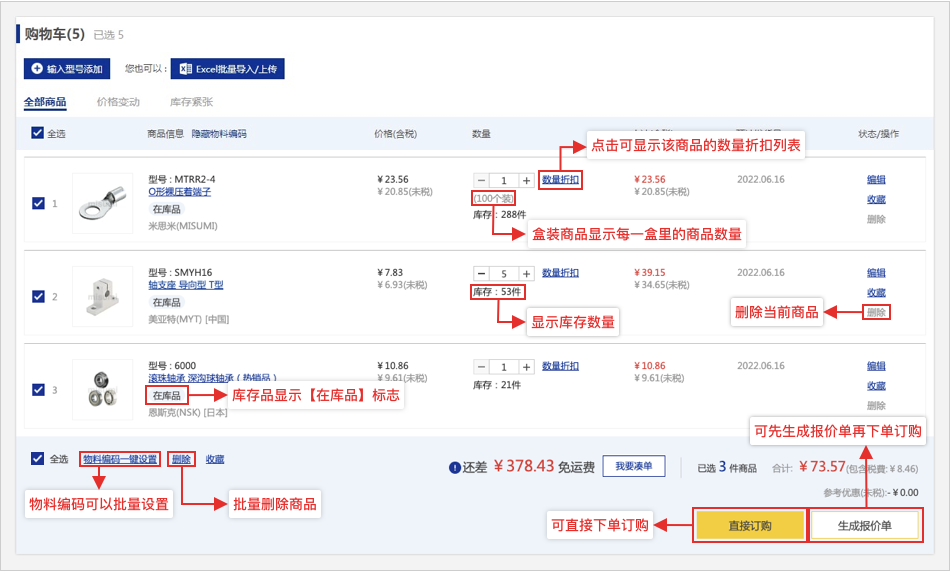
Task: Uncheck the top 全选 checkbox
Action: click(38, 133)
